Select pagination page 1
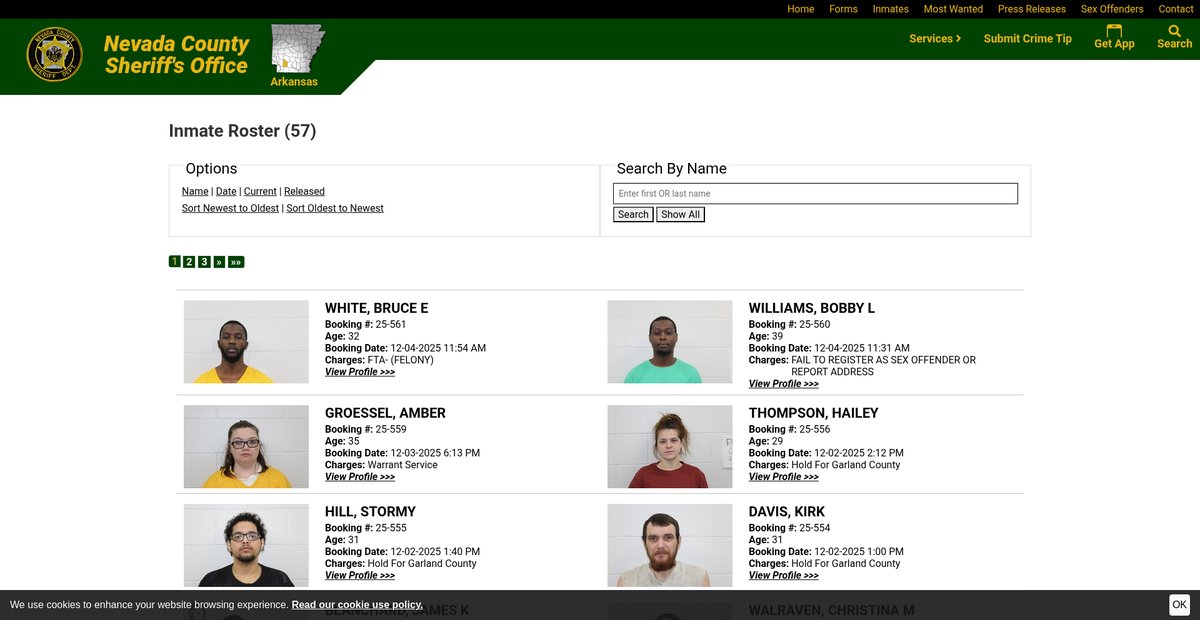The width and height of the screenshot is (1200, 620). tap(174, 262)
